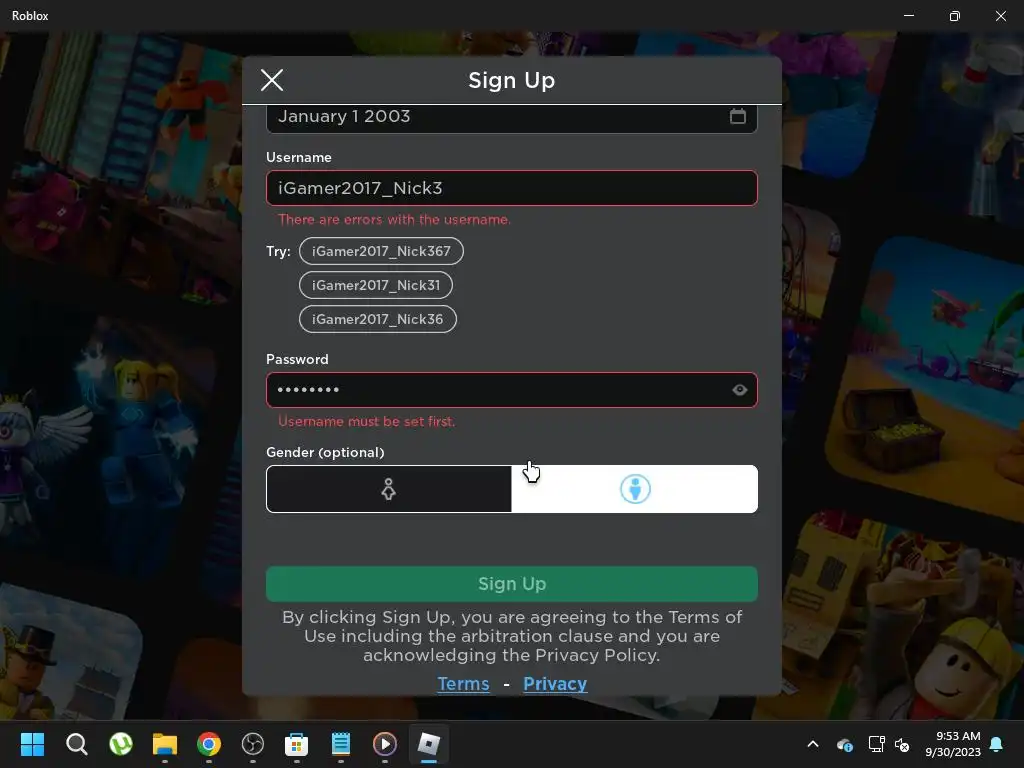Click the 'Gender (optional)' label
This screenshot has height=768, width=1024.
(x=325, y=452)
